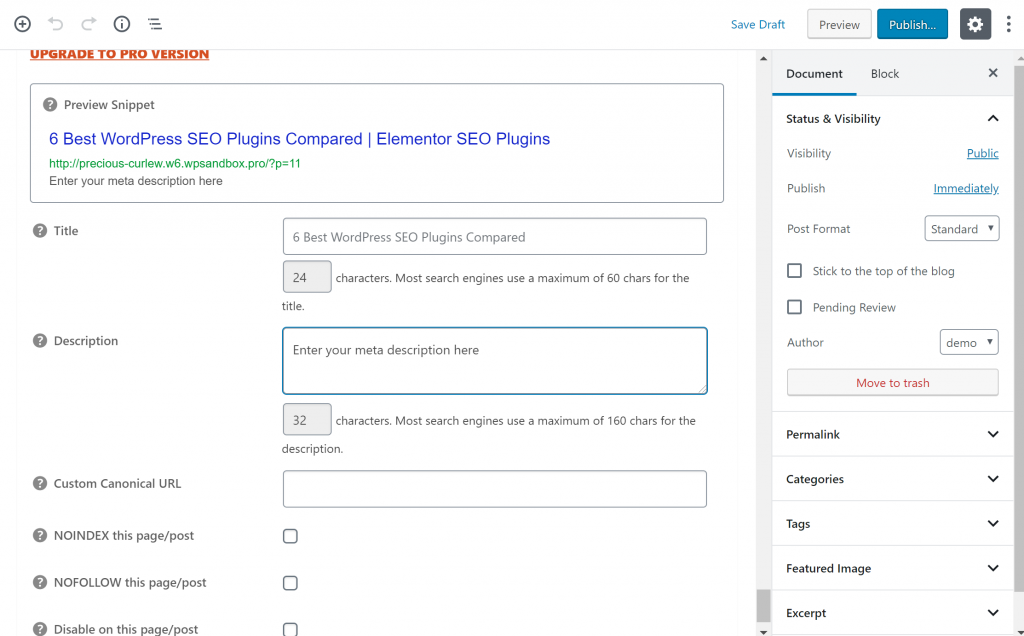Check the NOFOLLOW this page/post box
The width and height of the screenshot is (1024, 636).
tap(290, 583)
